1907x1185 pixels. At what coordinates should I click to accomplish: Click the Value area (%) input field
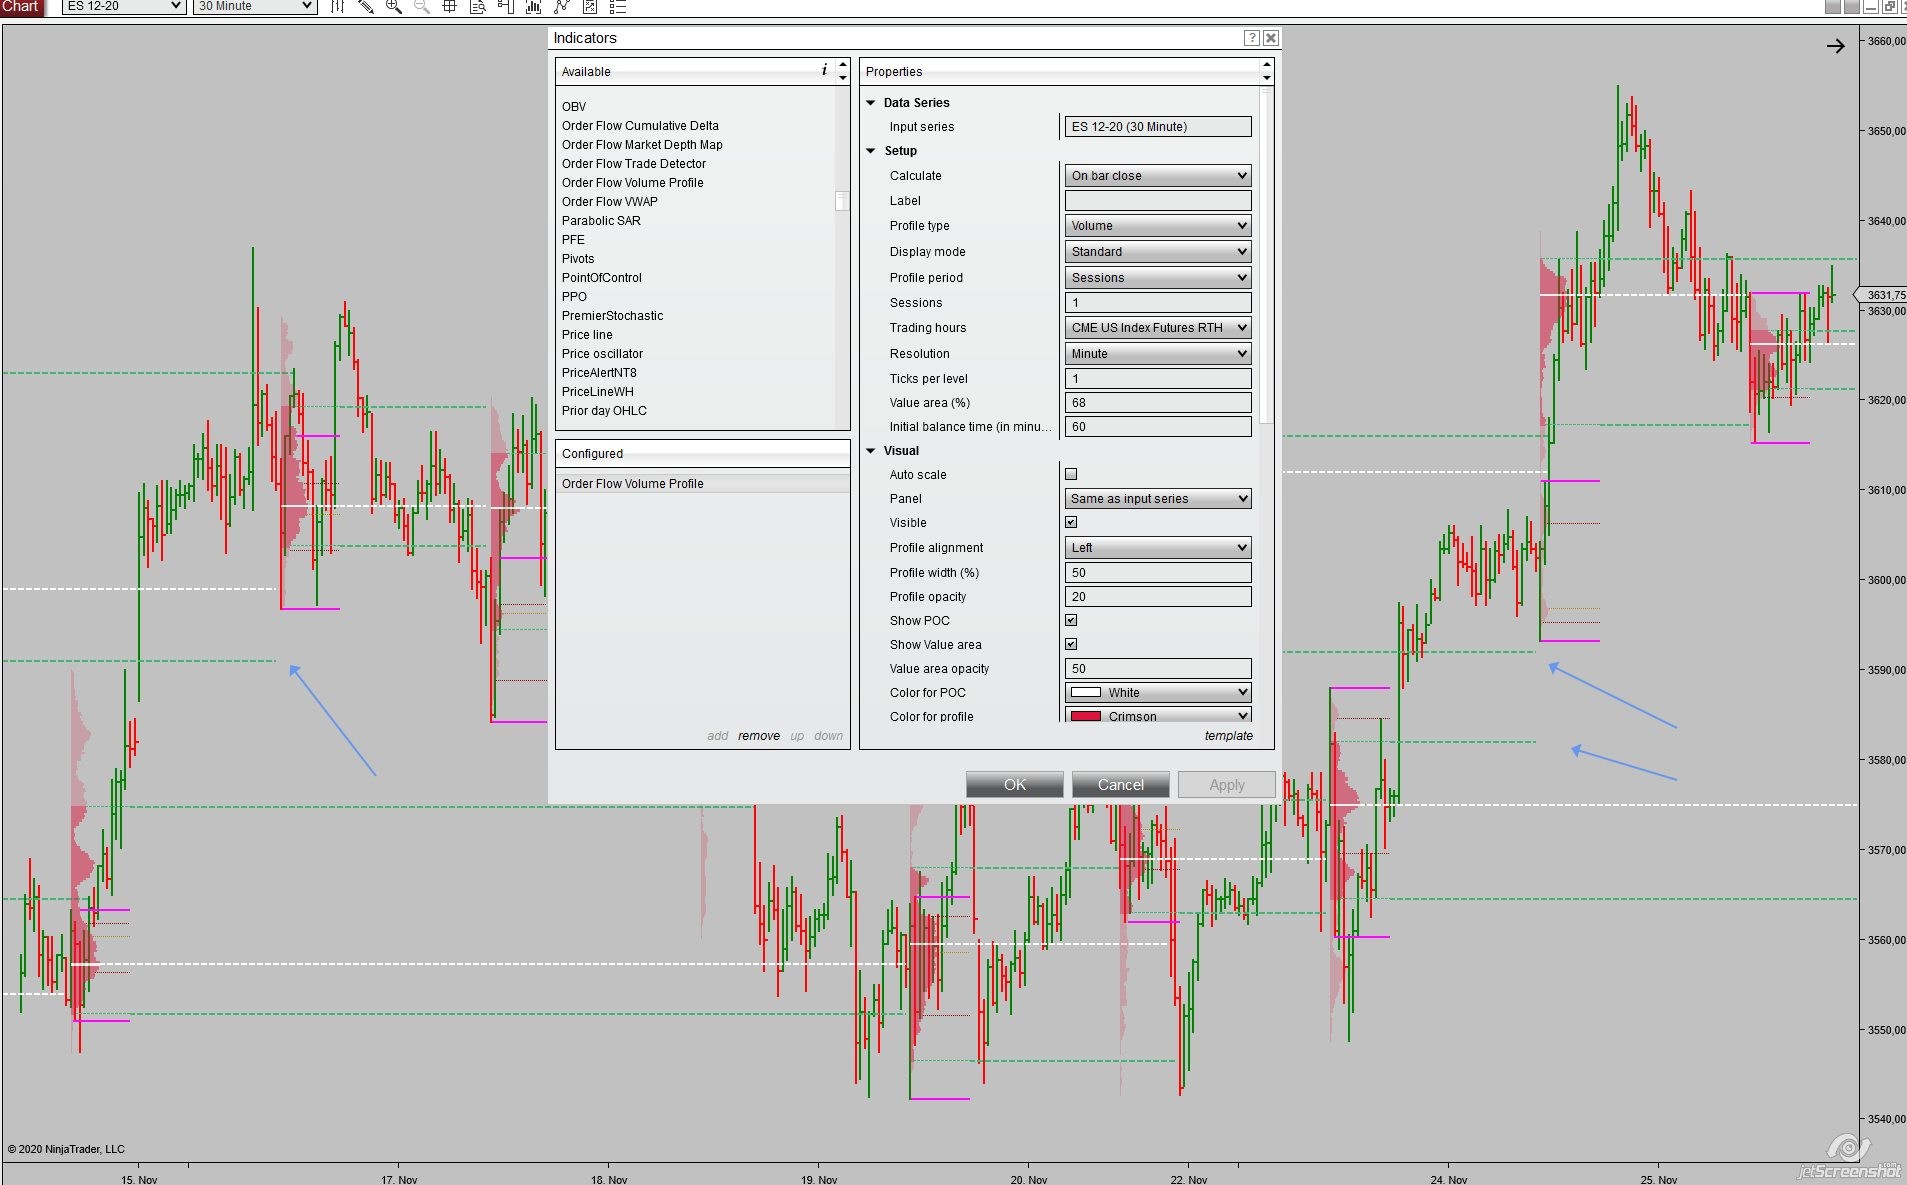click(1158, 403)
